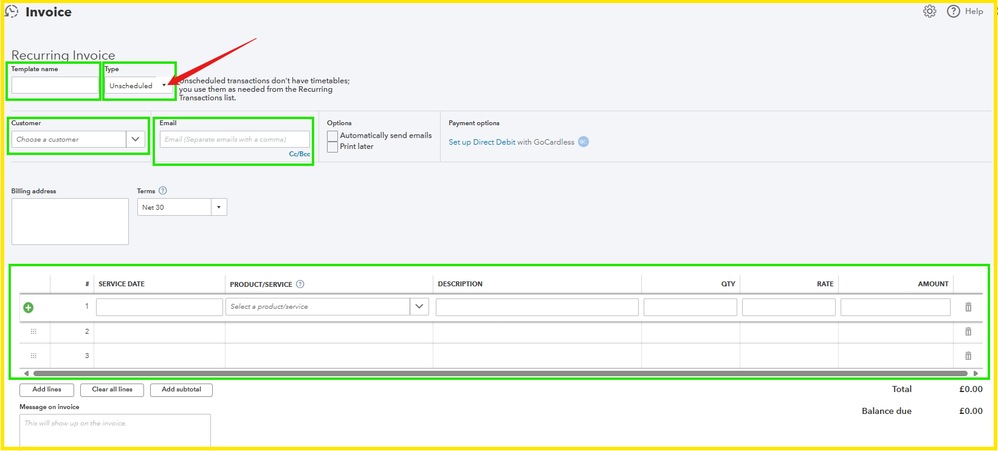Click the SERVICE DATE column header
This screenshot has height=451, width=998.
click(122, 284)
